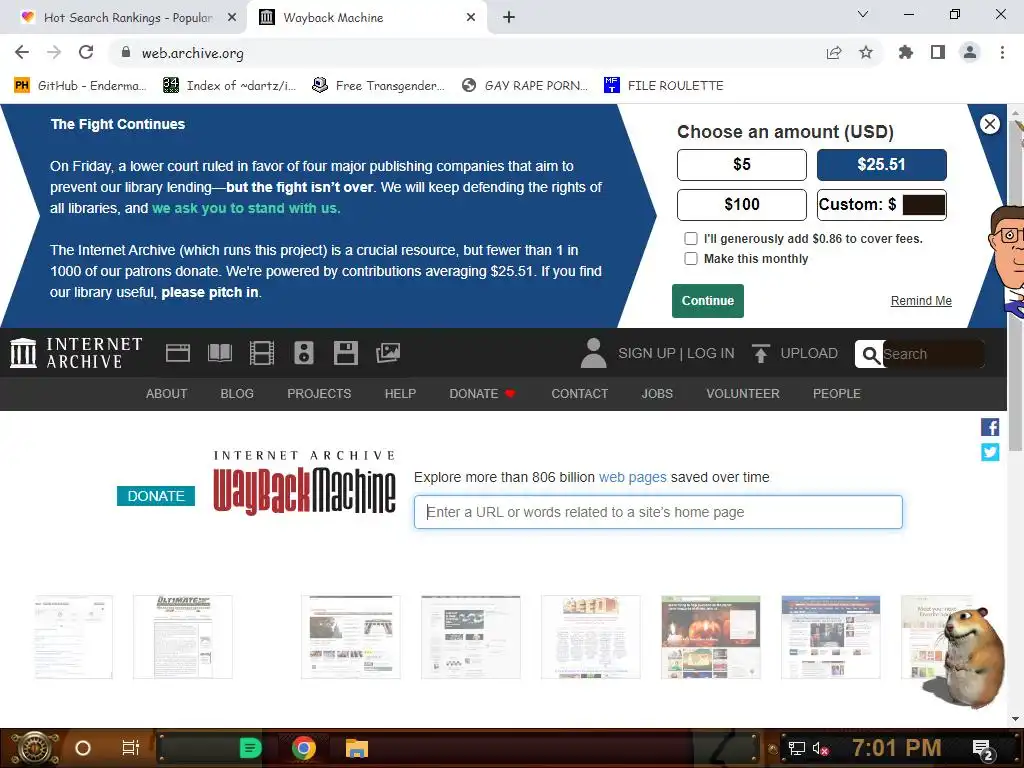The height and width of the screenshot is (768, 1024).
Task: Click the search magnifier icon
Action: (871, 354)
